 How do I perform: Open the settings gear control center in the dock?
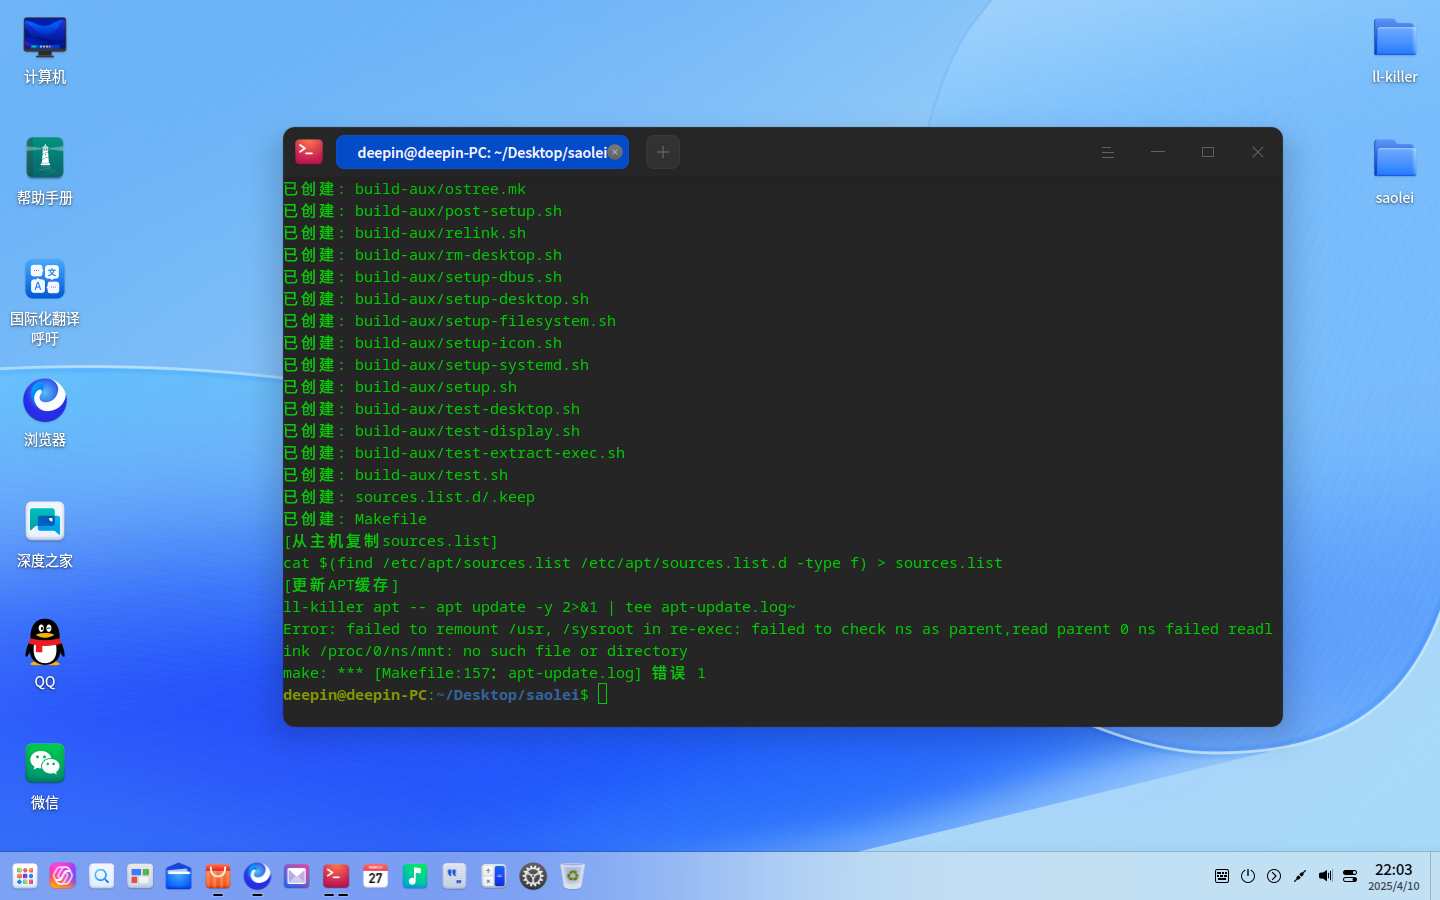pos(533,876)
